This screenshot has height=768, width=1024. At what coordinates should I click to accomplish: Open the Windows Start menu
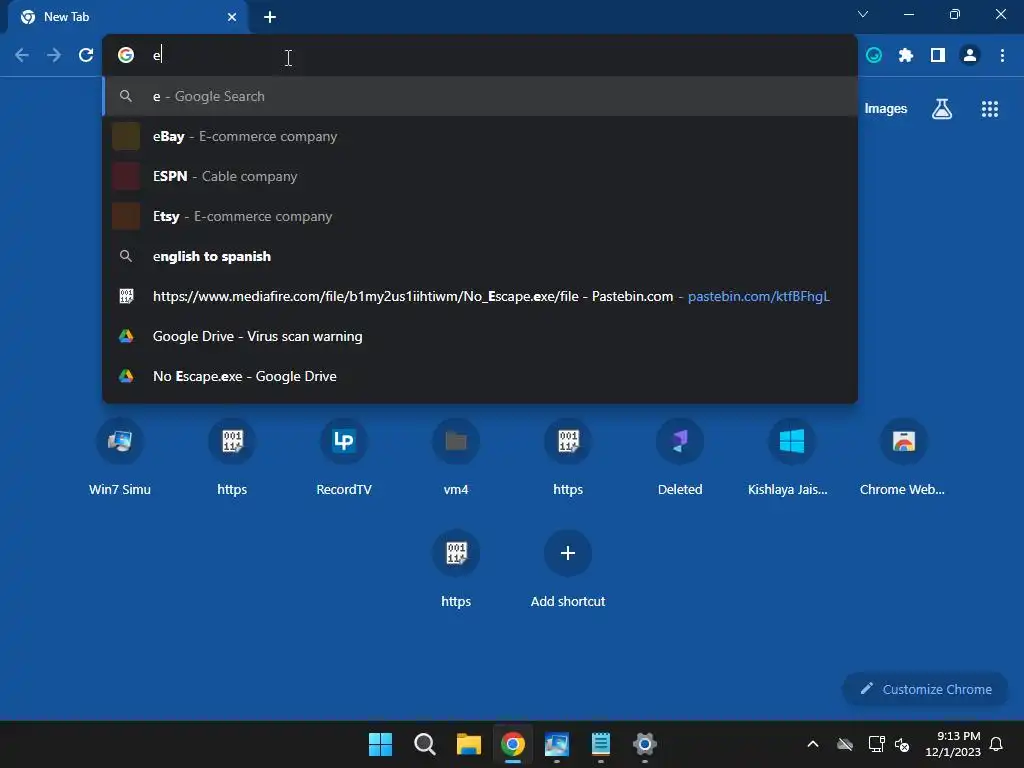(x=380, y=744)
